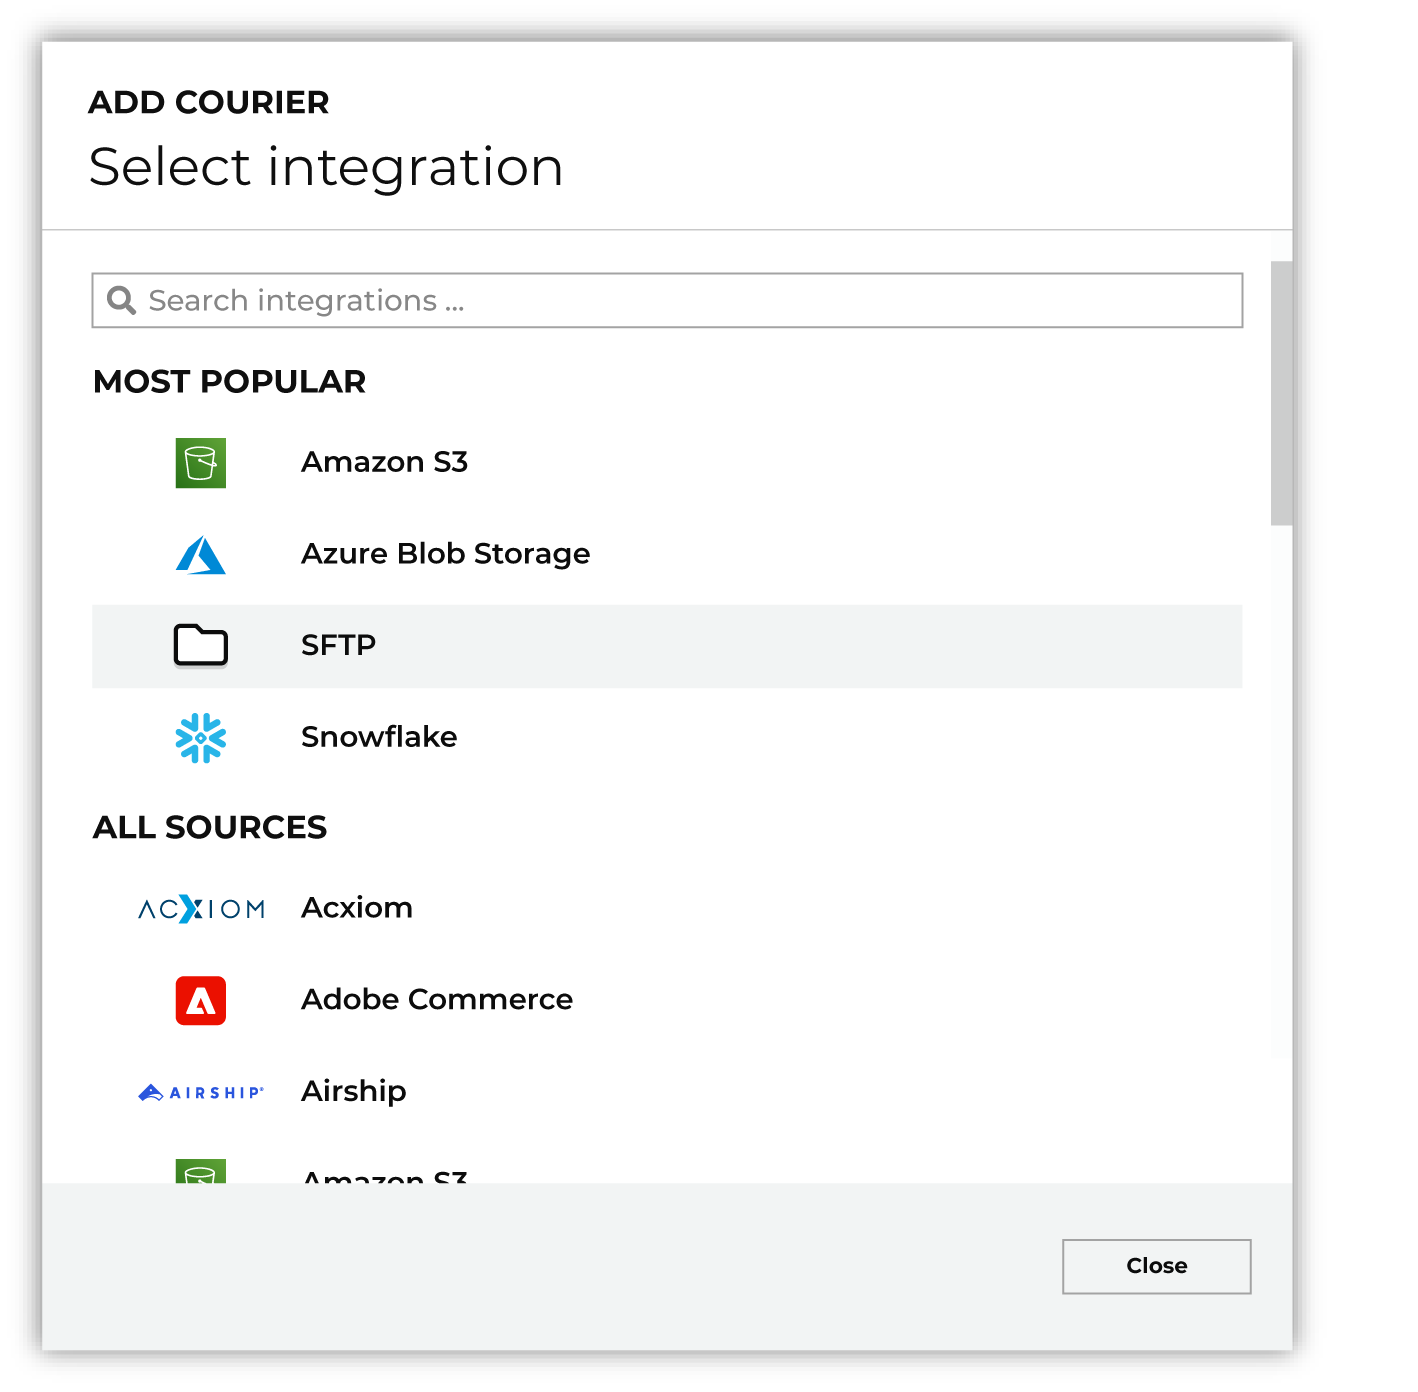The height and width of the screenshot is (1392, 1418).
Task: Click the Adobe Commerce red logo icon
Action: 200,1001
